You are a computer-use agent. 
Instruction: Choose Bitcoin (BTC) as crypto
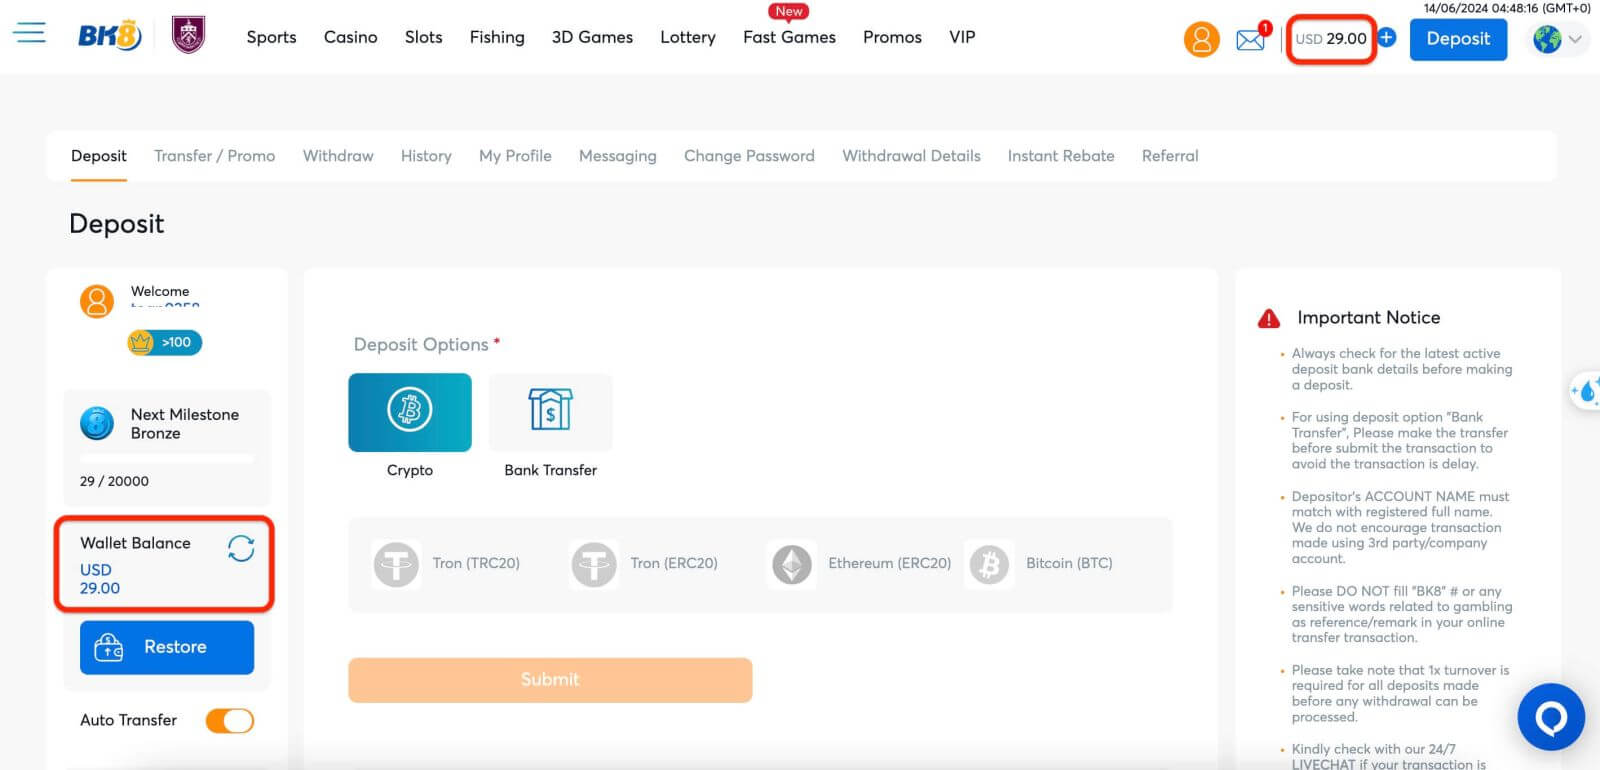click(1041, 564)
